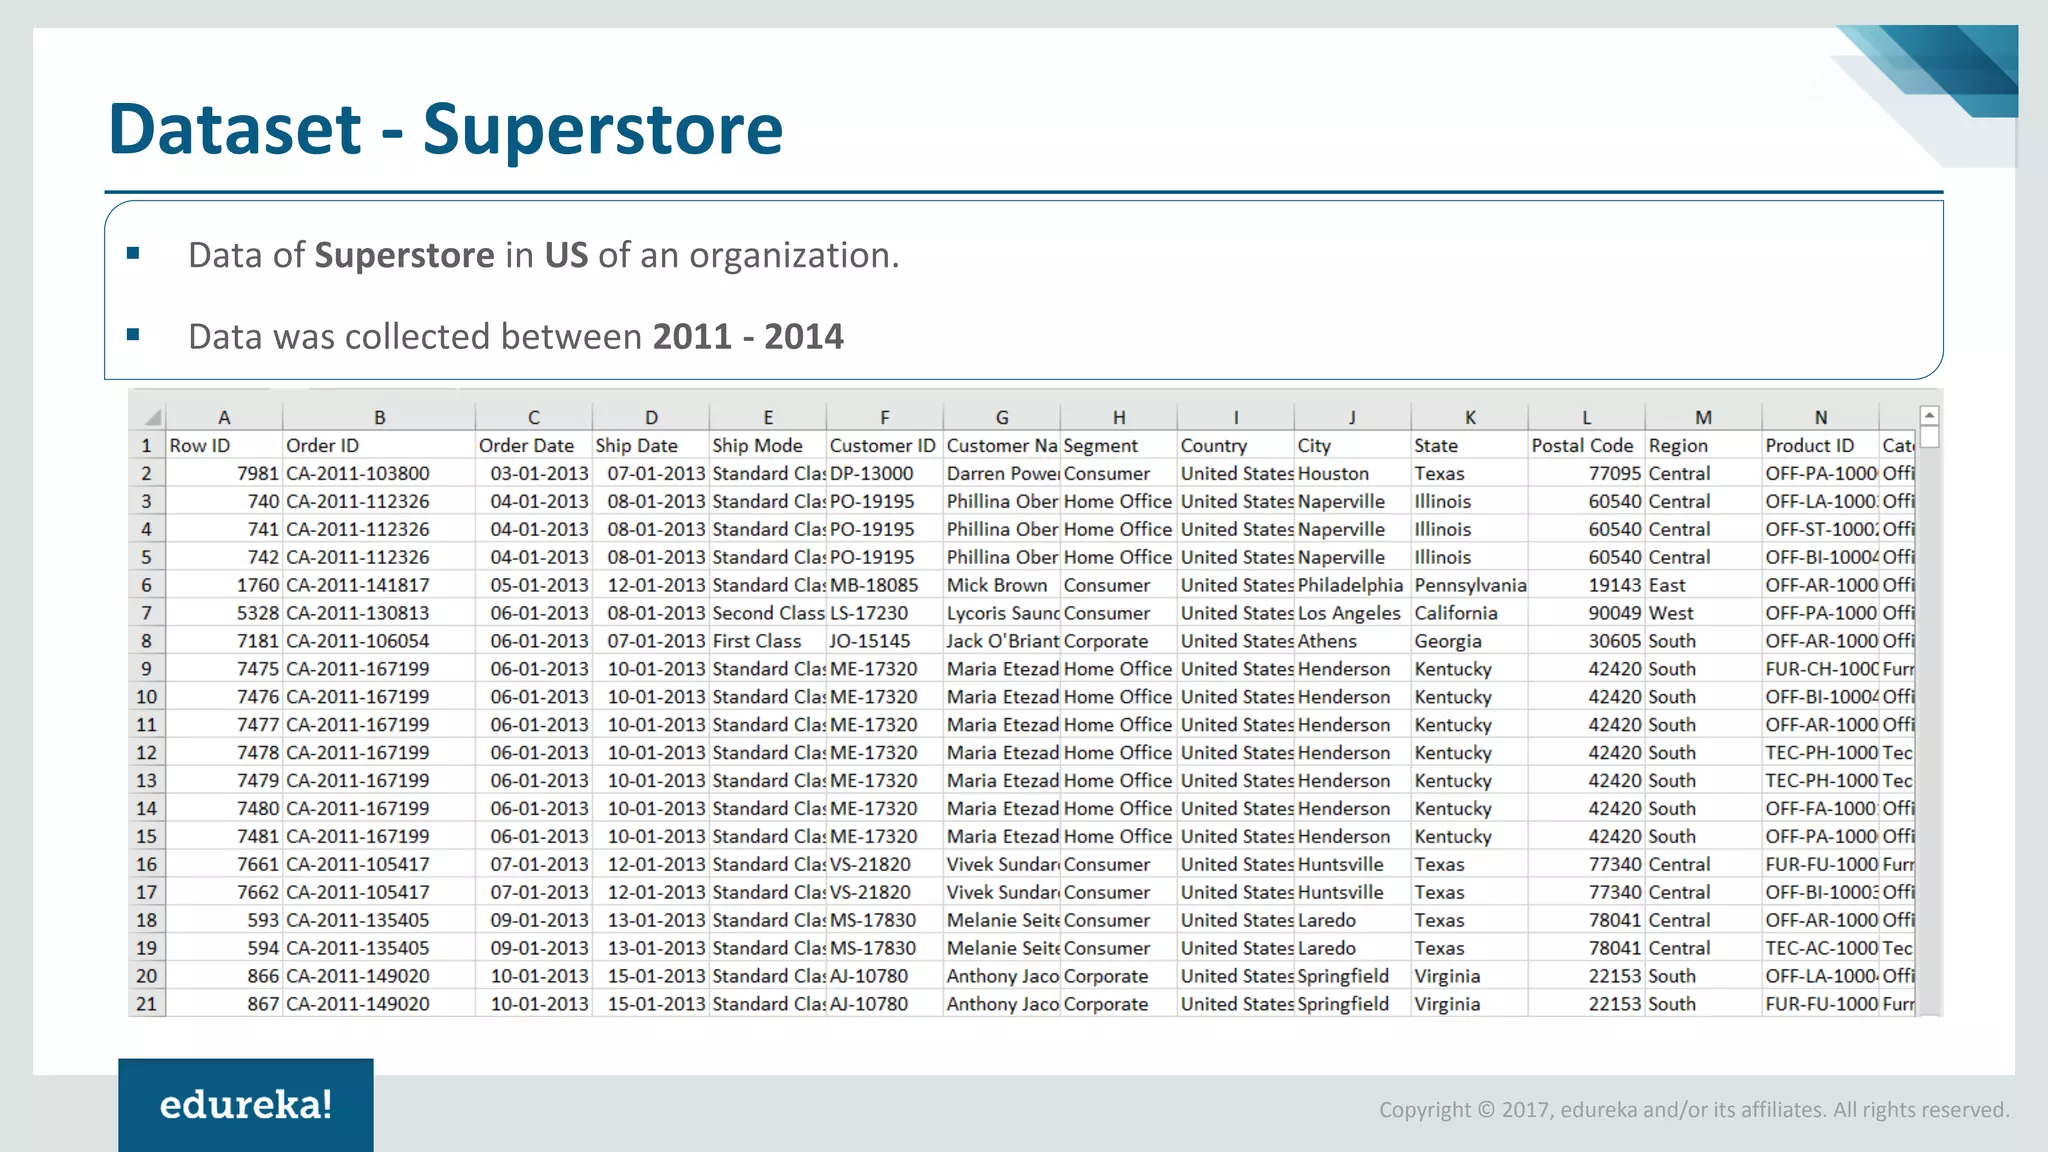Click the 'East' region cell

(1704, 585)
